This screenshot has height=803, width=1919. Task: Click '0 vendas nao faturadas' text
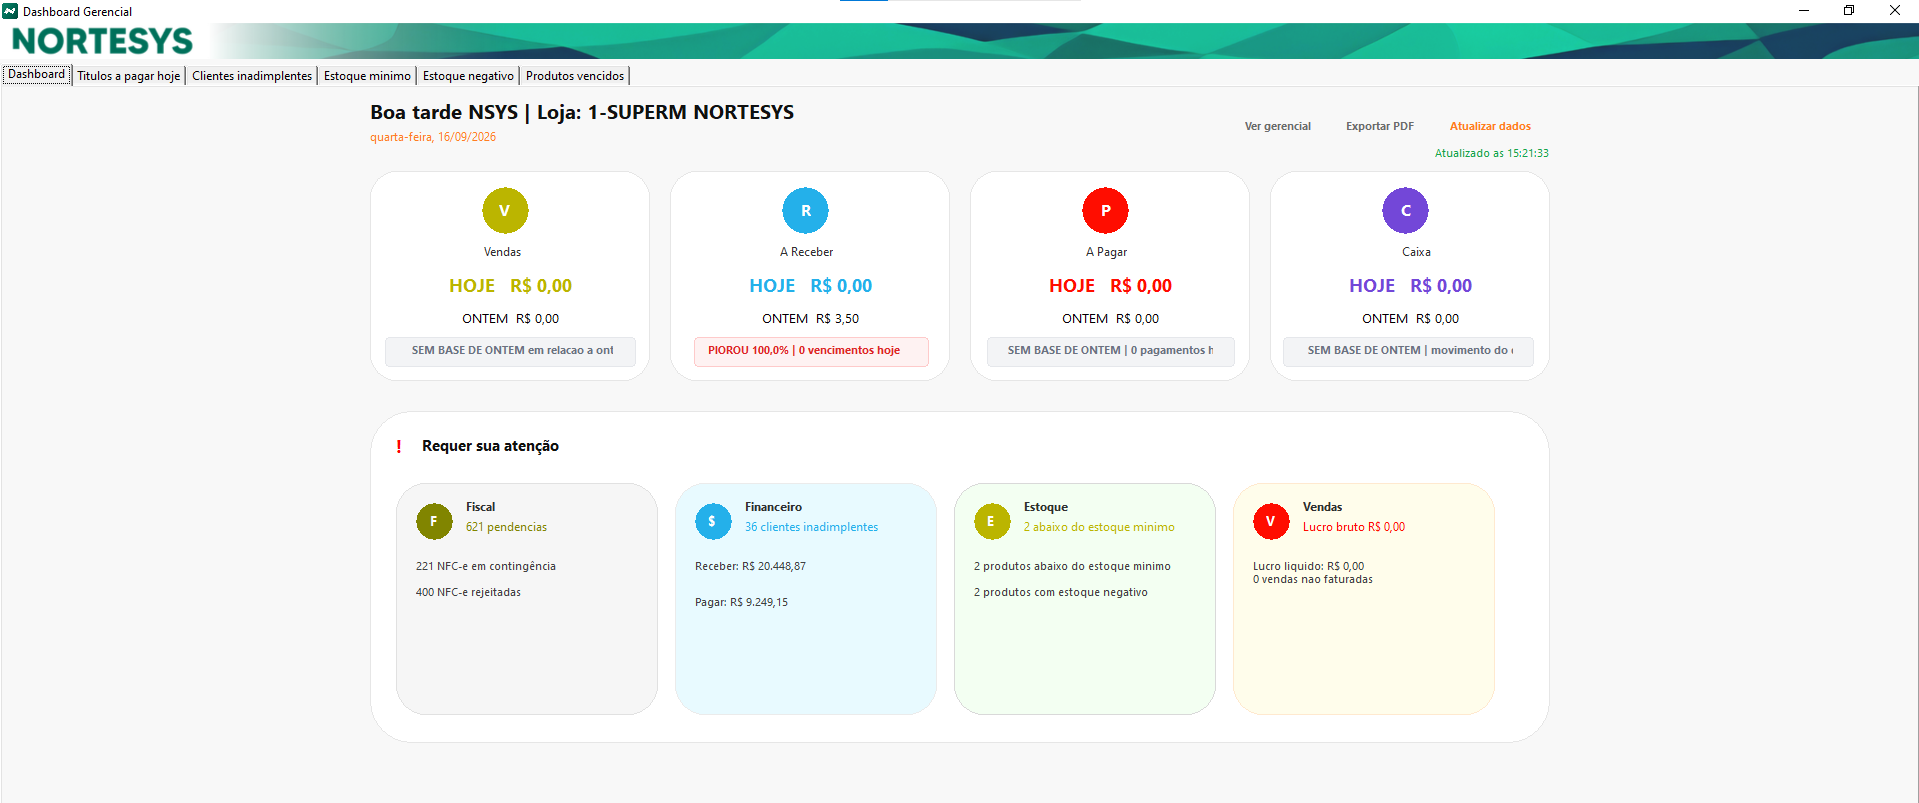tap(1312, 579)
